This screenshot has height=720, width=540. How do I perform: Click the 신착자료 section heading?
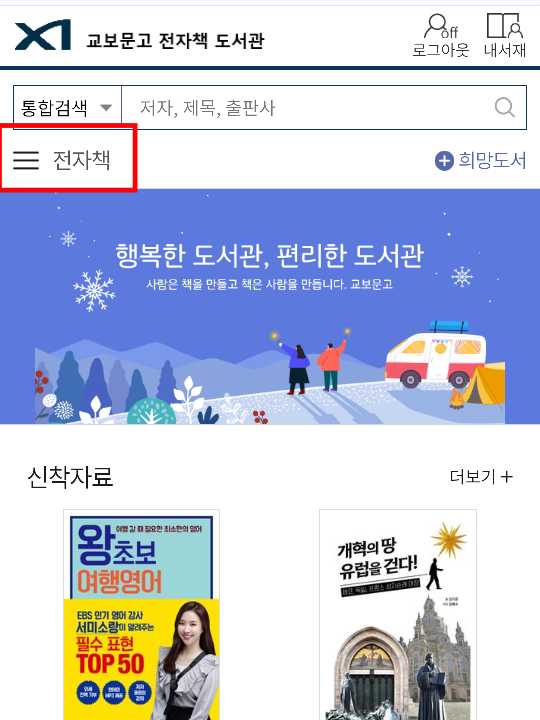70,477
